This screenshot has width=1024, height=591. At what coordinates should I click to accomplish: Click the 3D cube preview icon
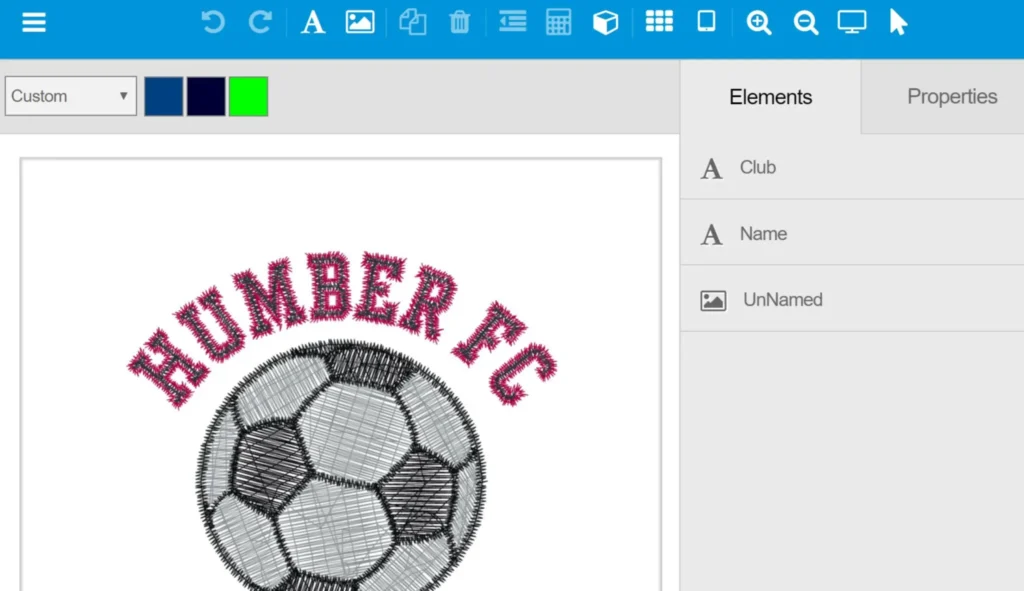605,22
